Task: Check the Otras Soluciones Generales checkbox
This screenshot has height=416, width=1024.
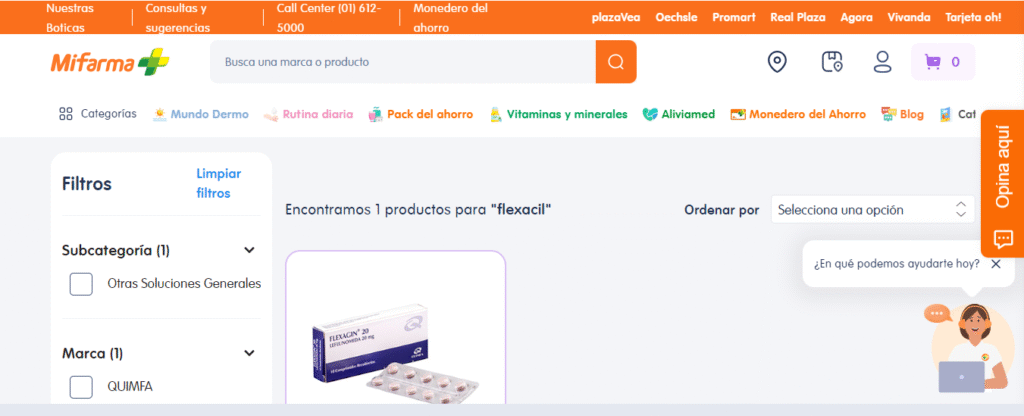Action: pos(81,284)
